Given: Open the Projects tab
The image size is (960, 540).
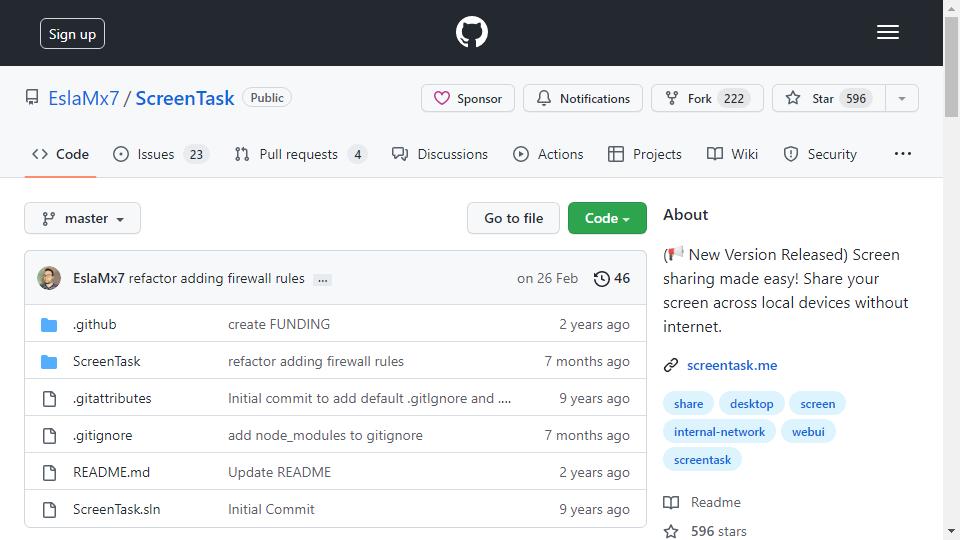Looking at the screenshot, I should click(644, 154).
